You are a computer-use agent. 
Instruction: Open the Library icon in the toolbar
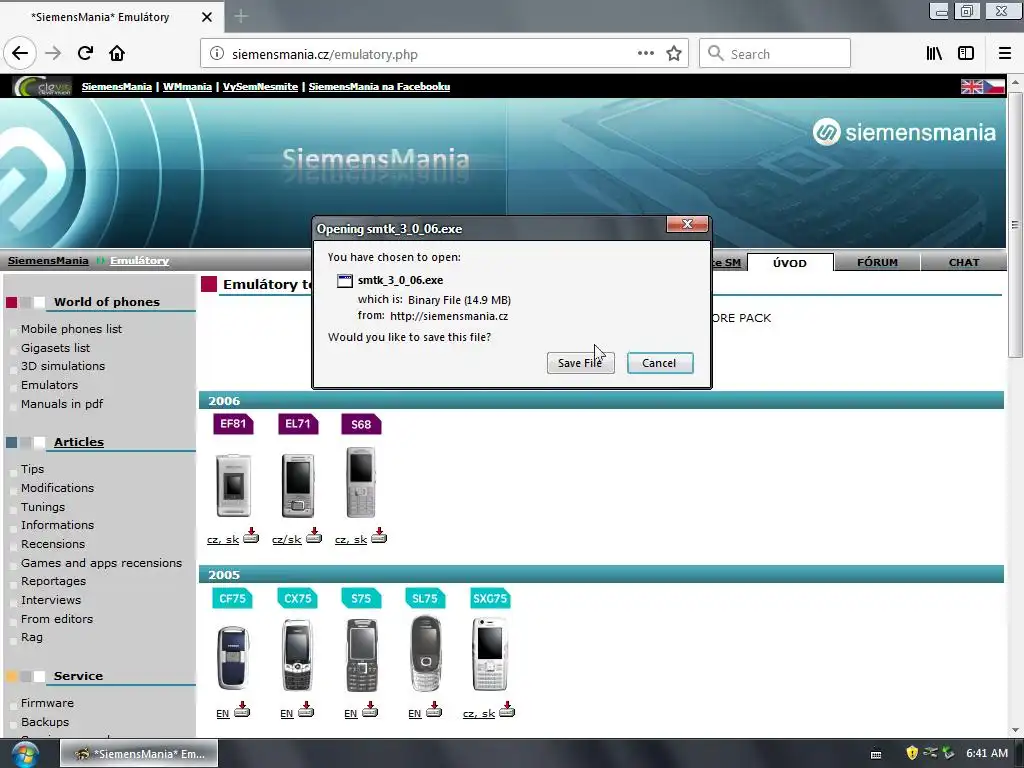pos(934,54)
